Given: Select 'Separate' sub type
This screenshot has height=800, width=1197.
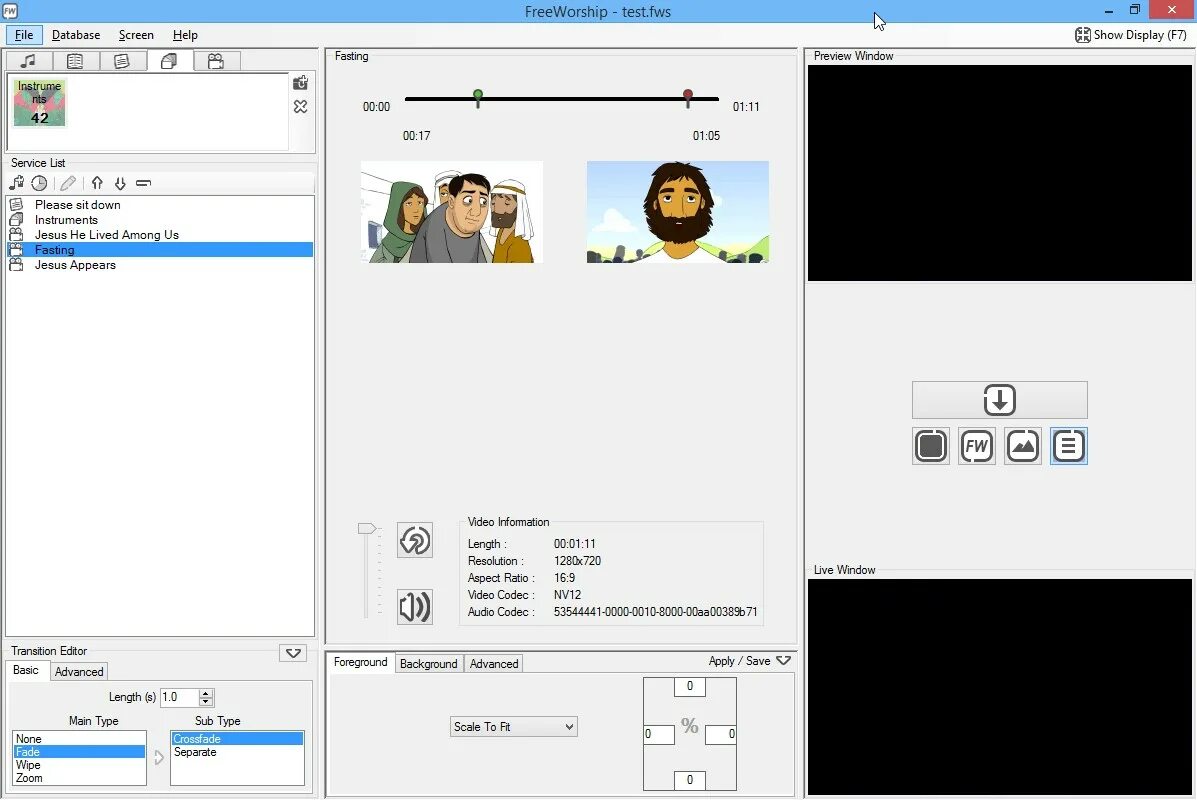Looking at the screenshot, I should point(237,752).
